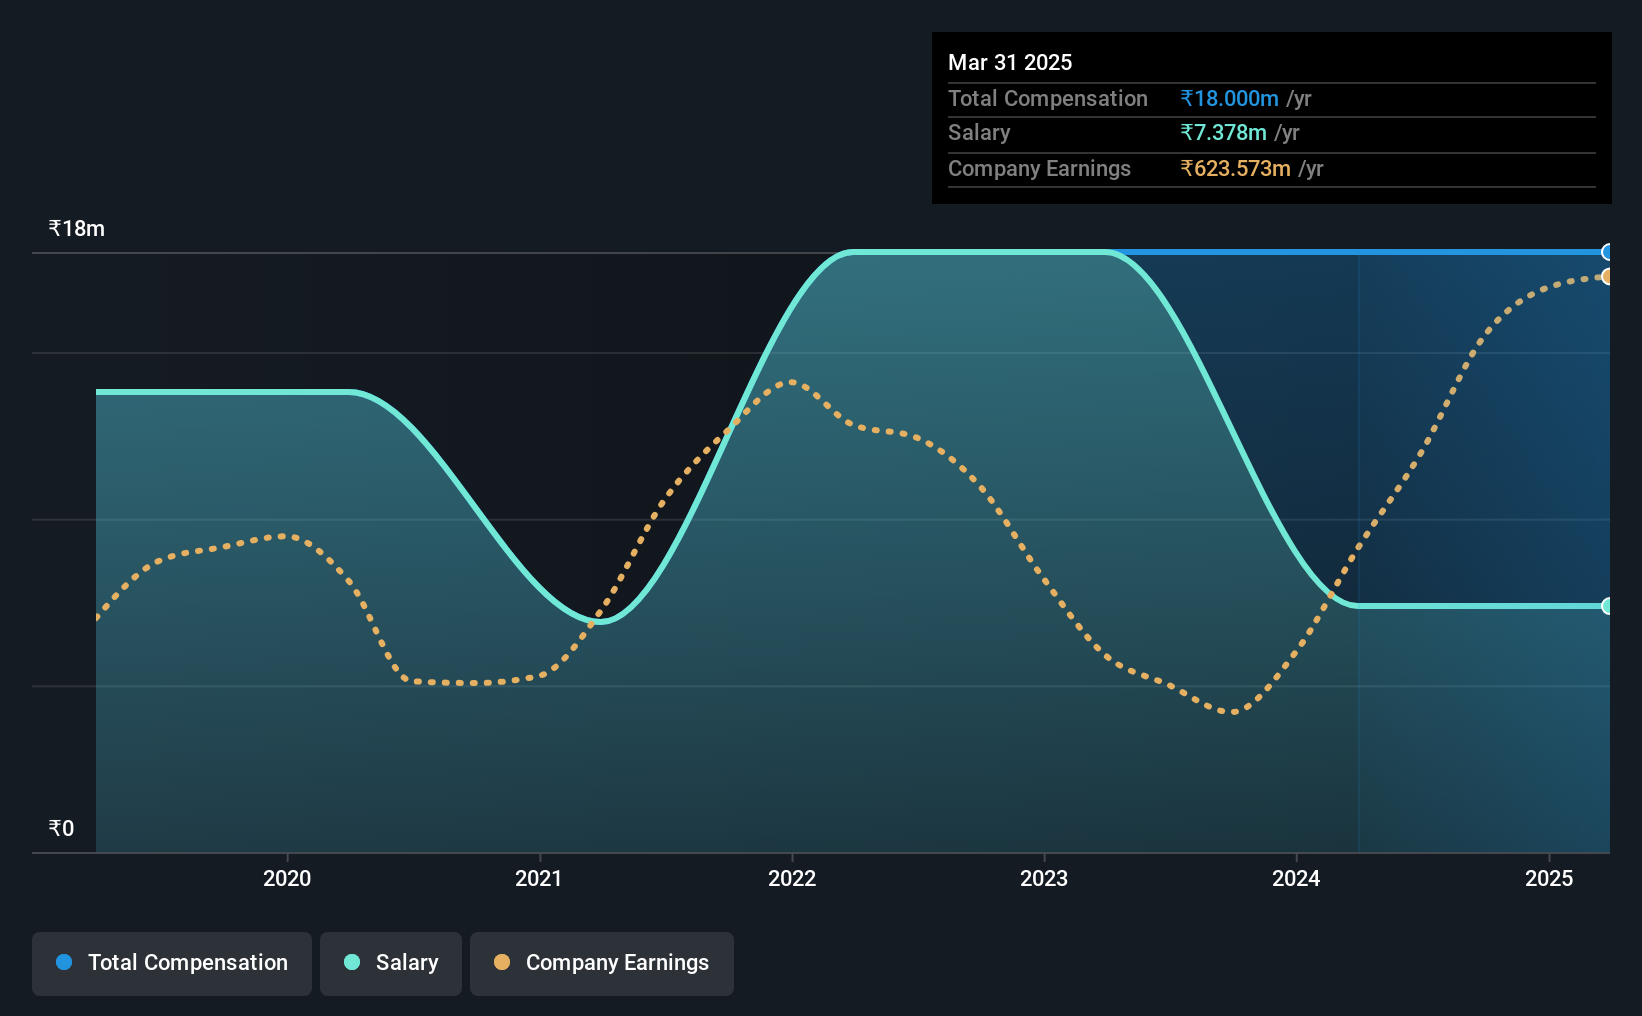Click the Total Compensation row label in tooltip

click(x=1048, y=98)
